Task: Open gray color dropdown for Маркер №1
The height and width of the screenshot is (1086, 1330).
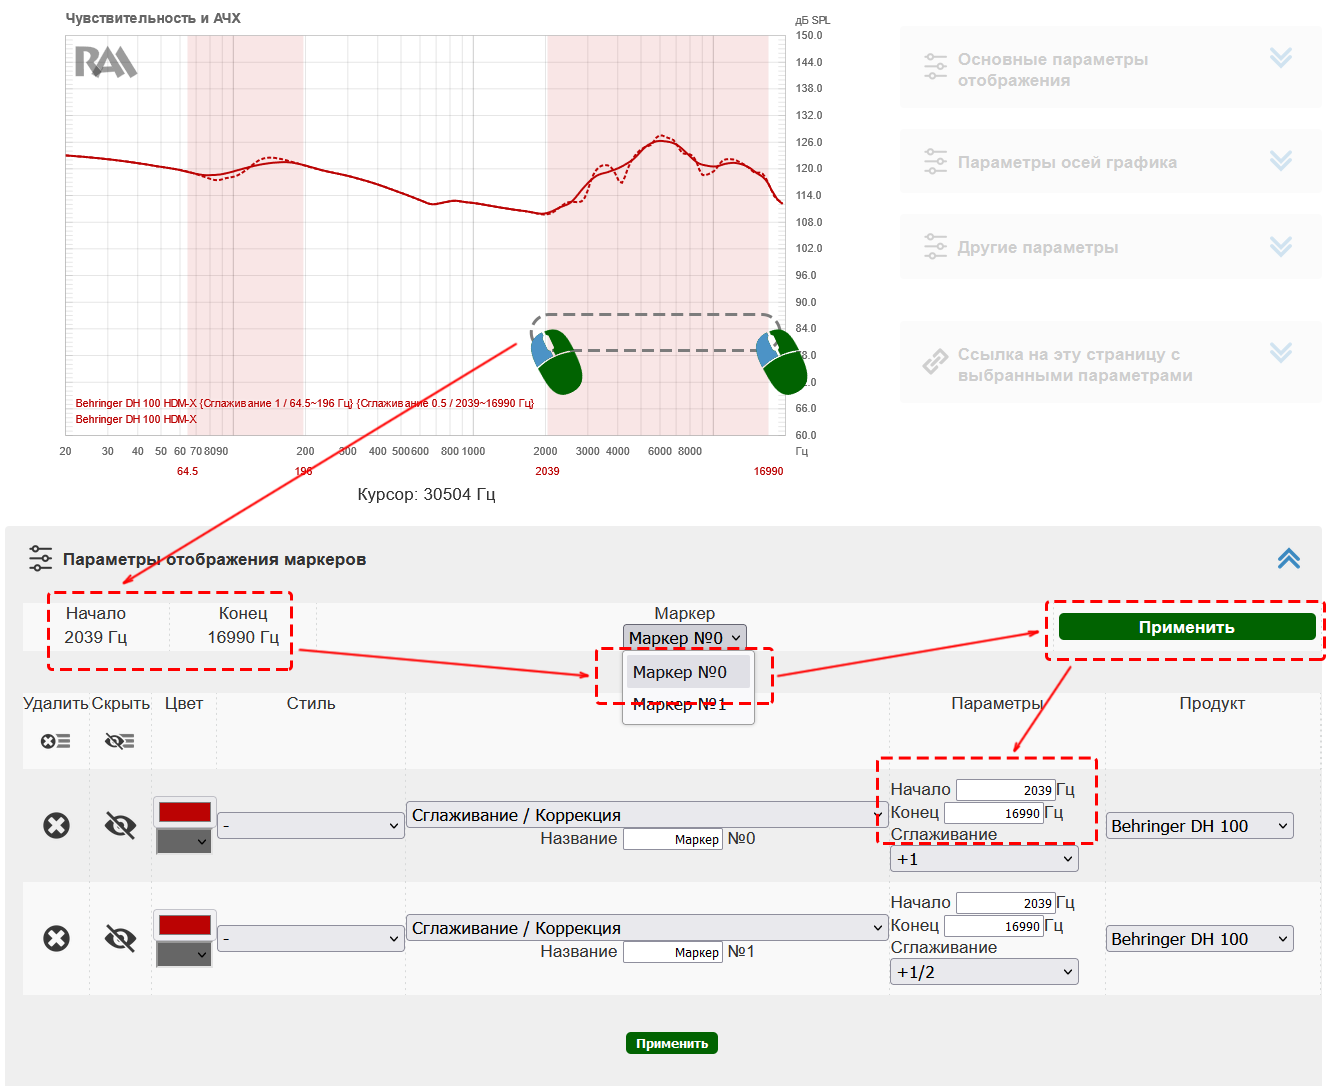Action: point(185,954)
